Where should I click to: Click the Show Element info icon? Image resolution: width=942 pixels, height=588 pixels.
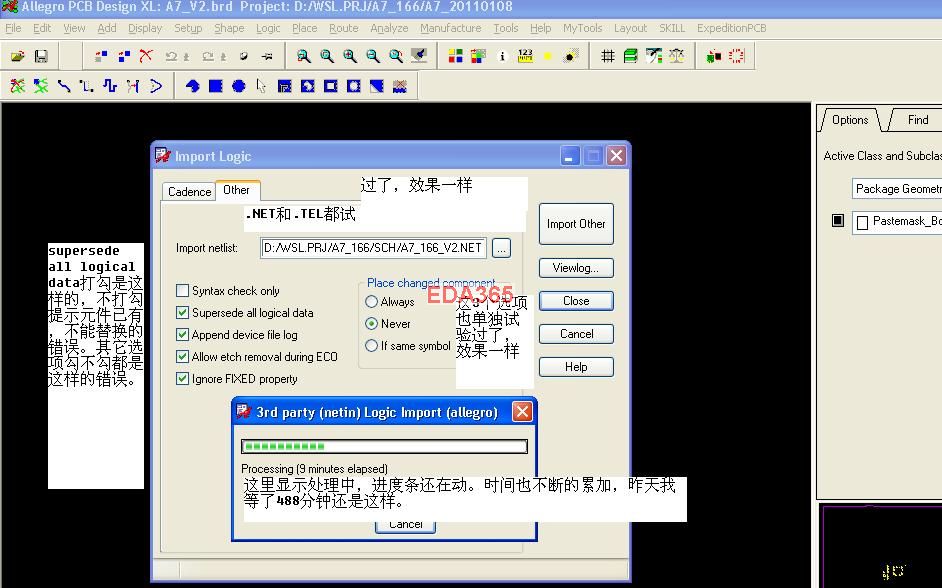tap(502, 56)
